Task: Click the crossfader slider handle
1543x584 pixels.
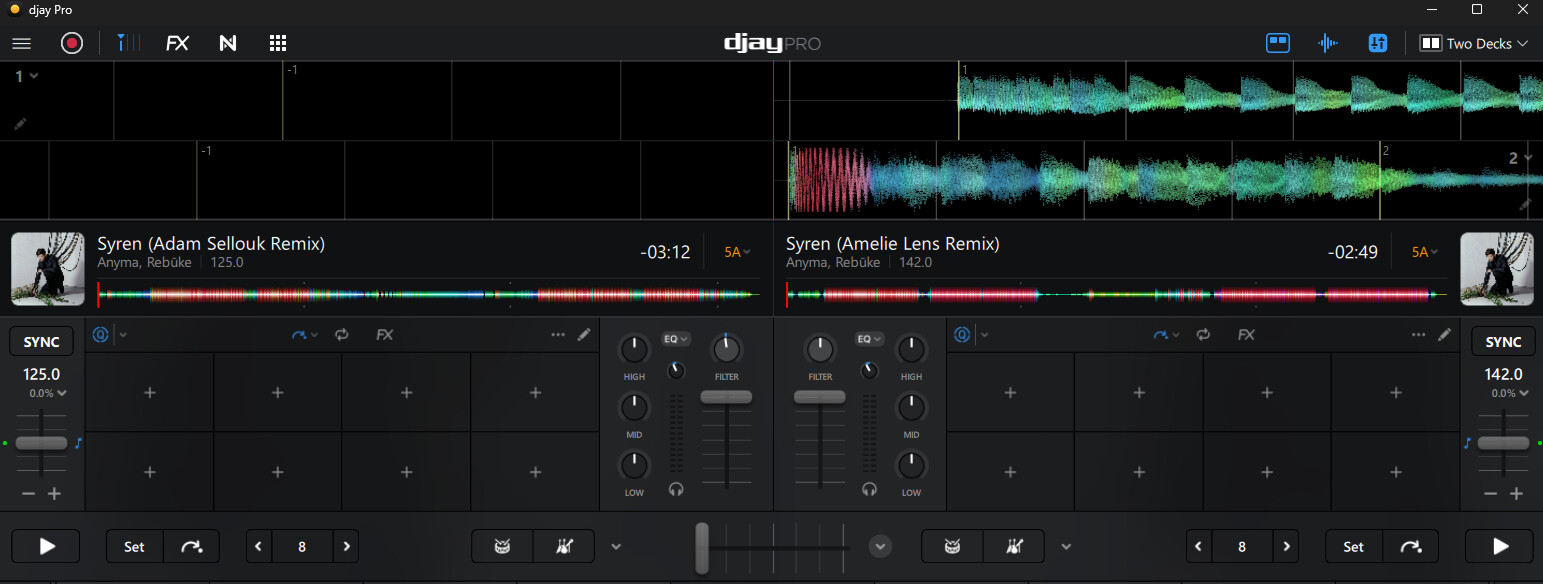Action: [702, 547]
